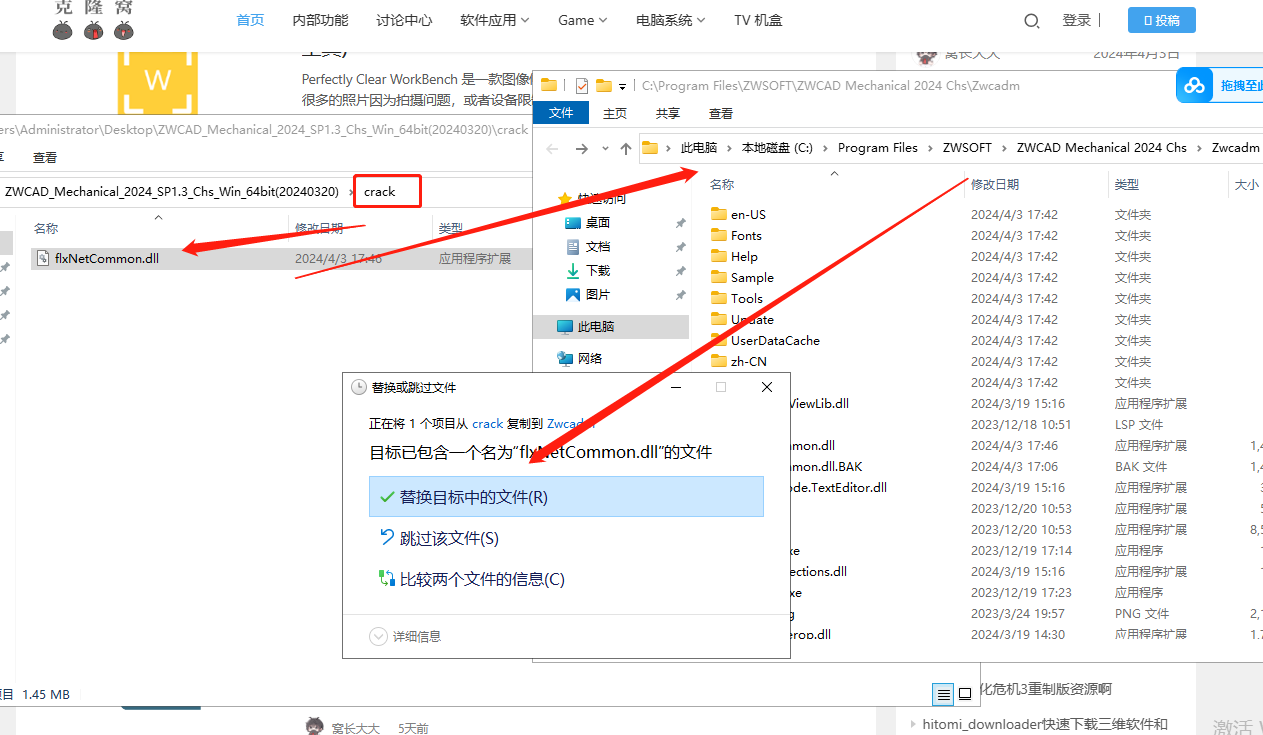Close the 替换或跳过文件 dialog

767,387
